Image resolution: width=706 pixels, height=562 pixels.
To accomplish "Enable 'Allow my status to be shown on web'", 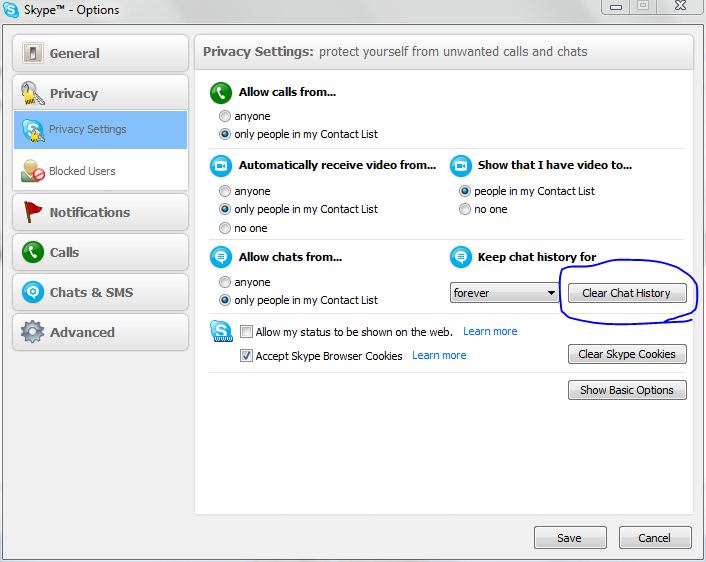I will 246,332.
